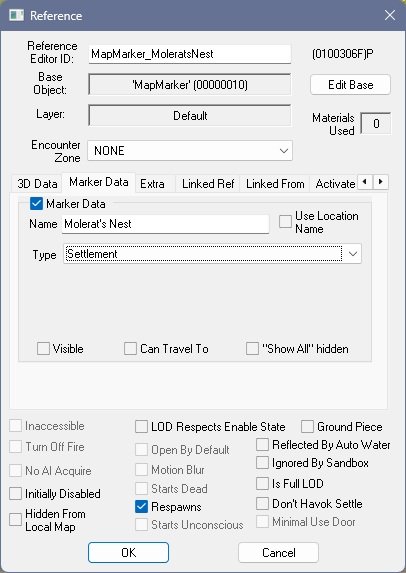This screenshot has height=573, width=406.
Task: Tick Use Location Name checkbox
Action: click(285, 221)
